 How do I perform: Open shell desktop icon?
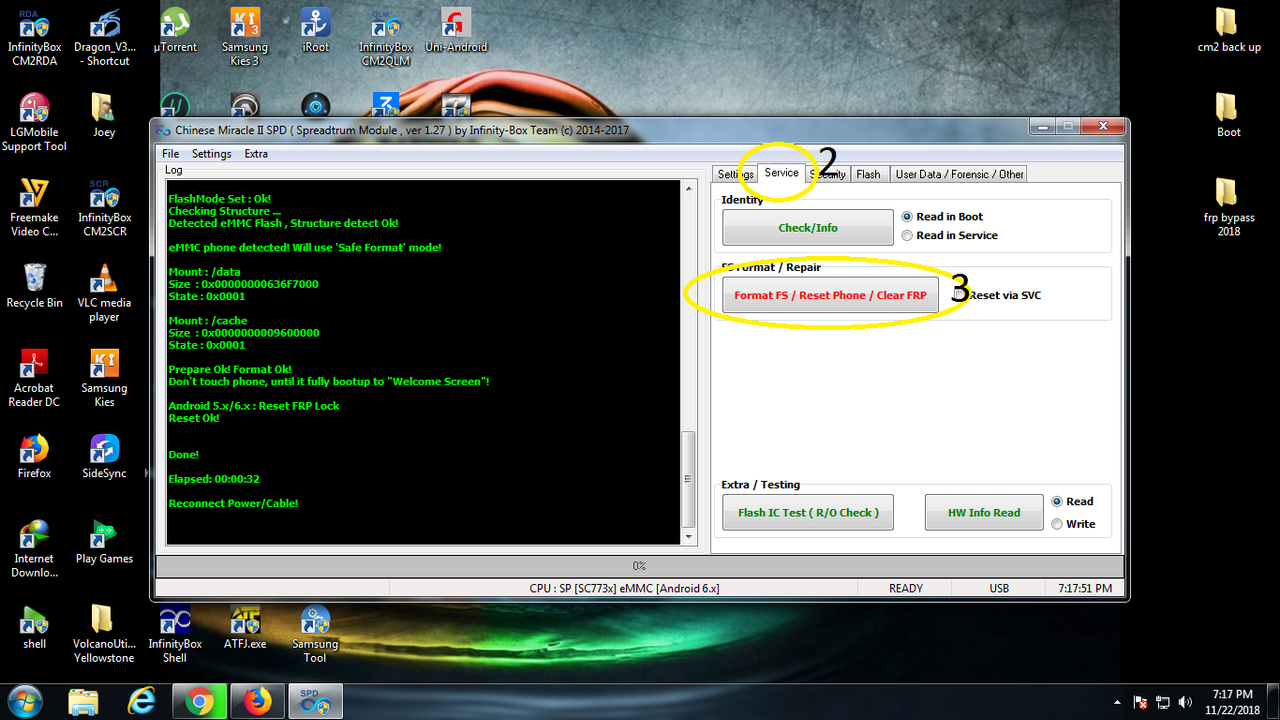click(x=34, y=627)
